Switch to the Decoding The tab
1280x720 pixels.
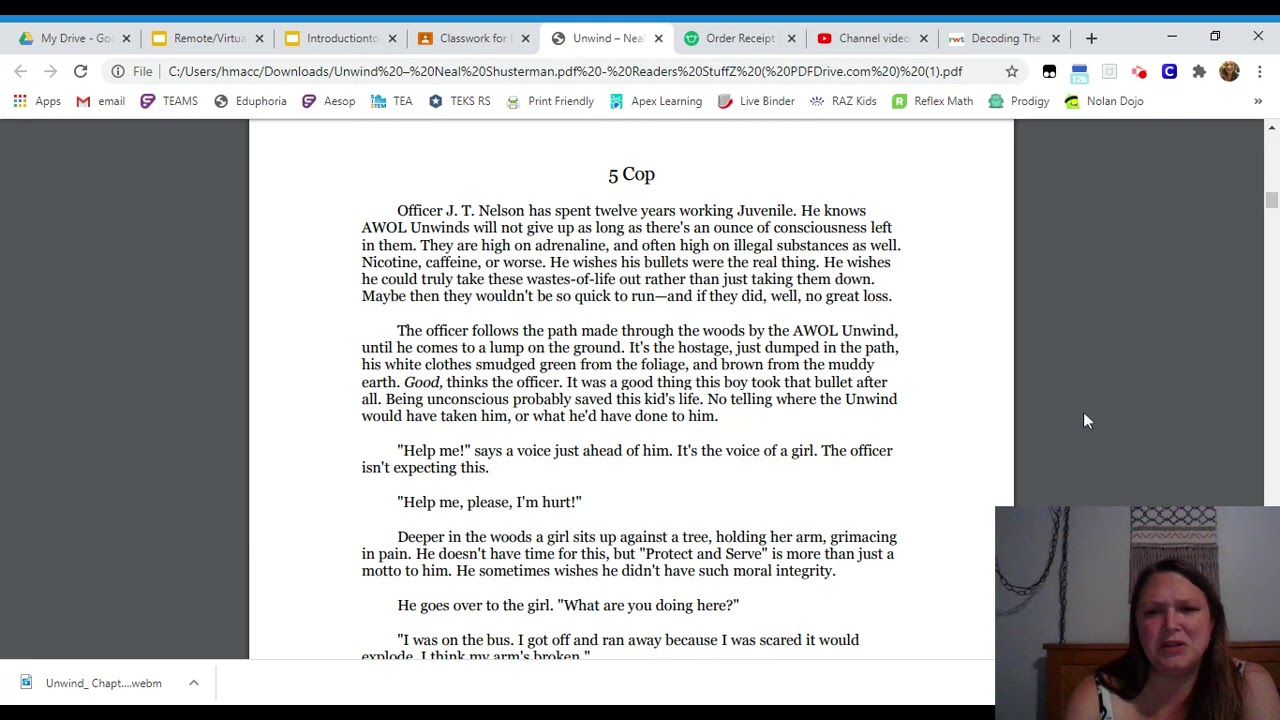click(x=998, y=38)
